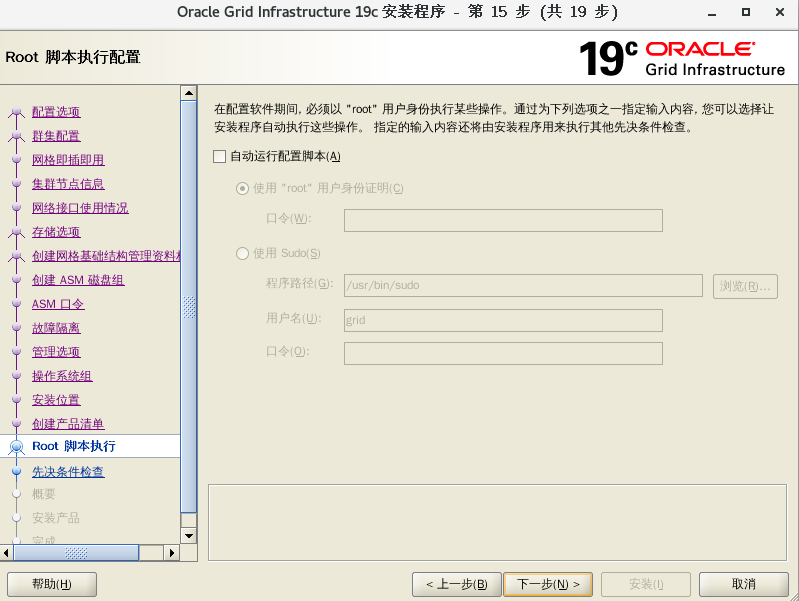Open the 管理选项 step link
Viewport: 799px width, 601px height.
(56, 352)
